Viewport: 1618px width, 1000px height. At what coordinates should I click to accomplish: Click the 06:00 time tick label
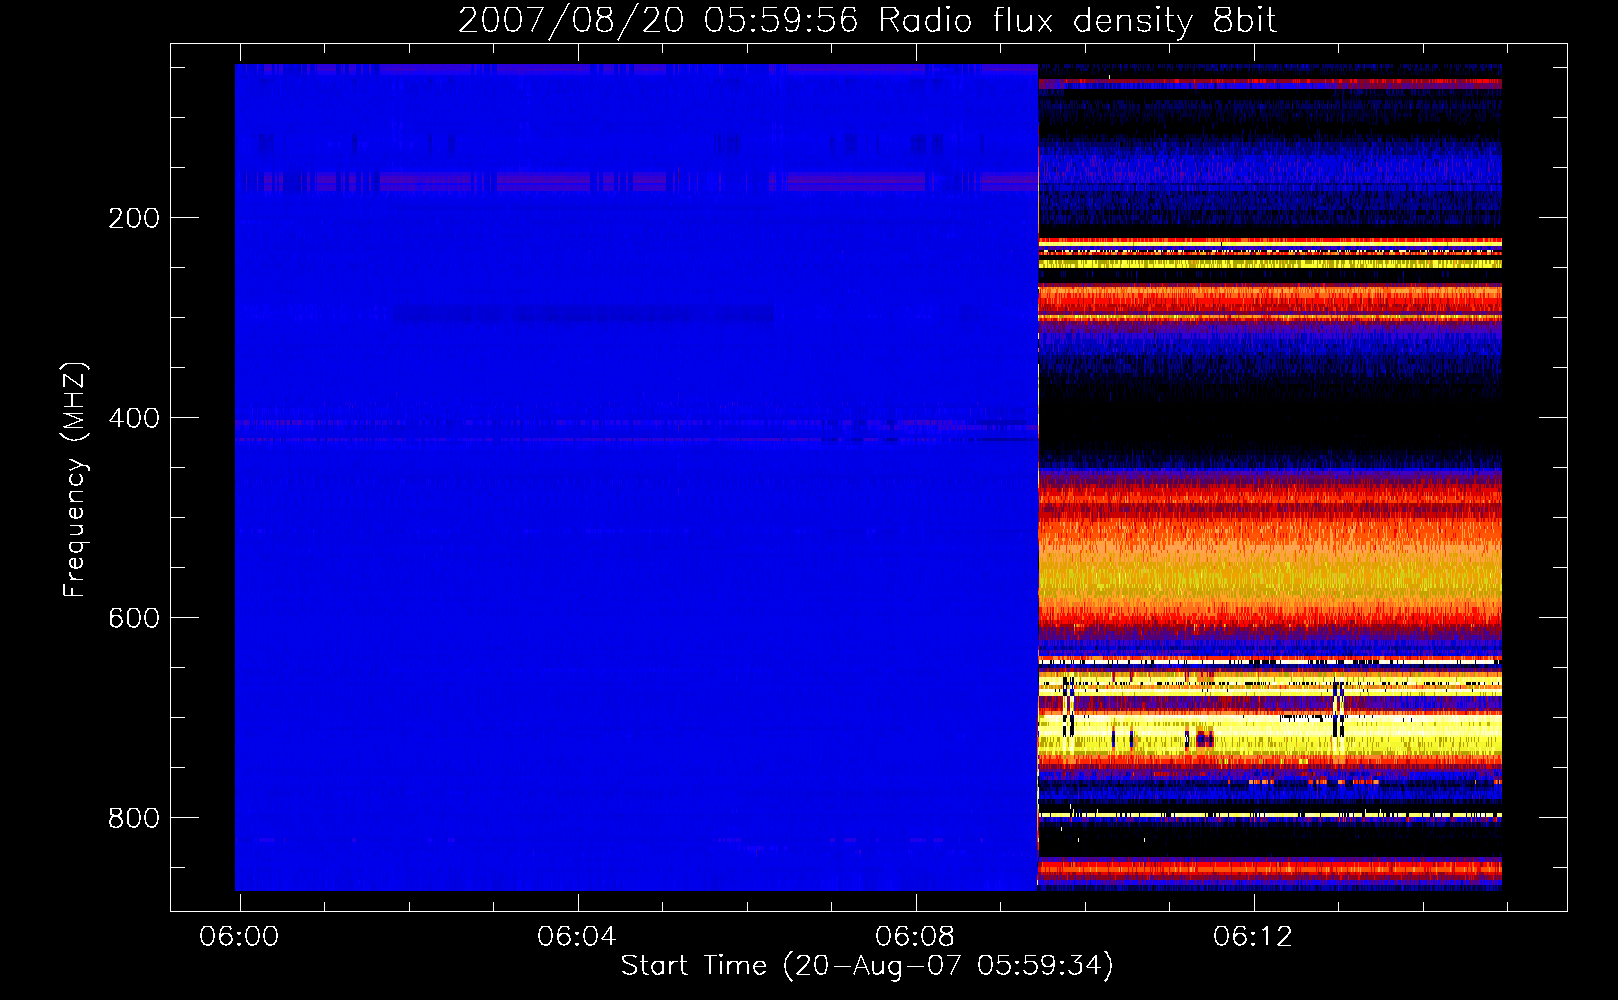pos(239,937)
